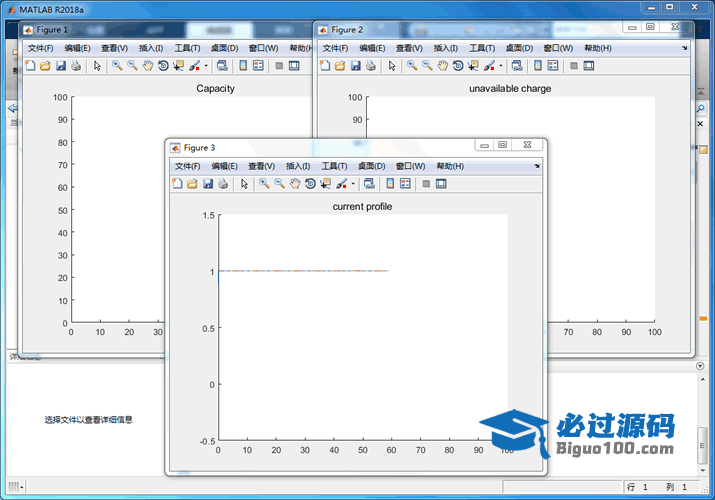Toggle Edit Plot arrow in Figure 3

244,184
